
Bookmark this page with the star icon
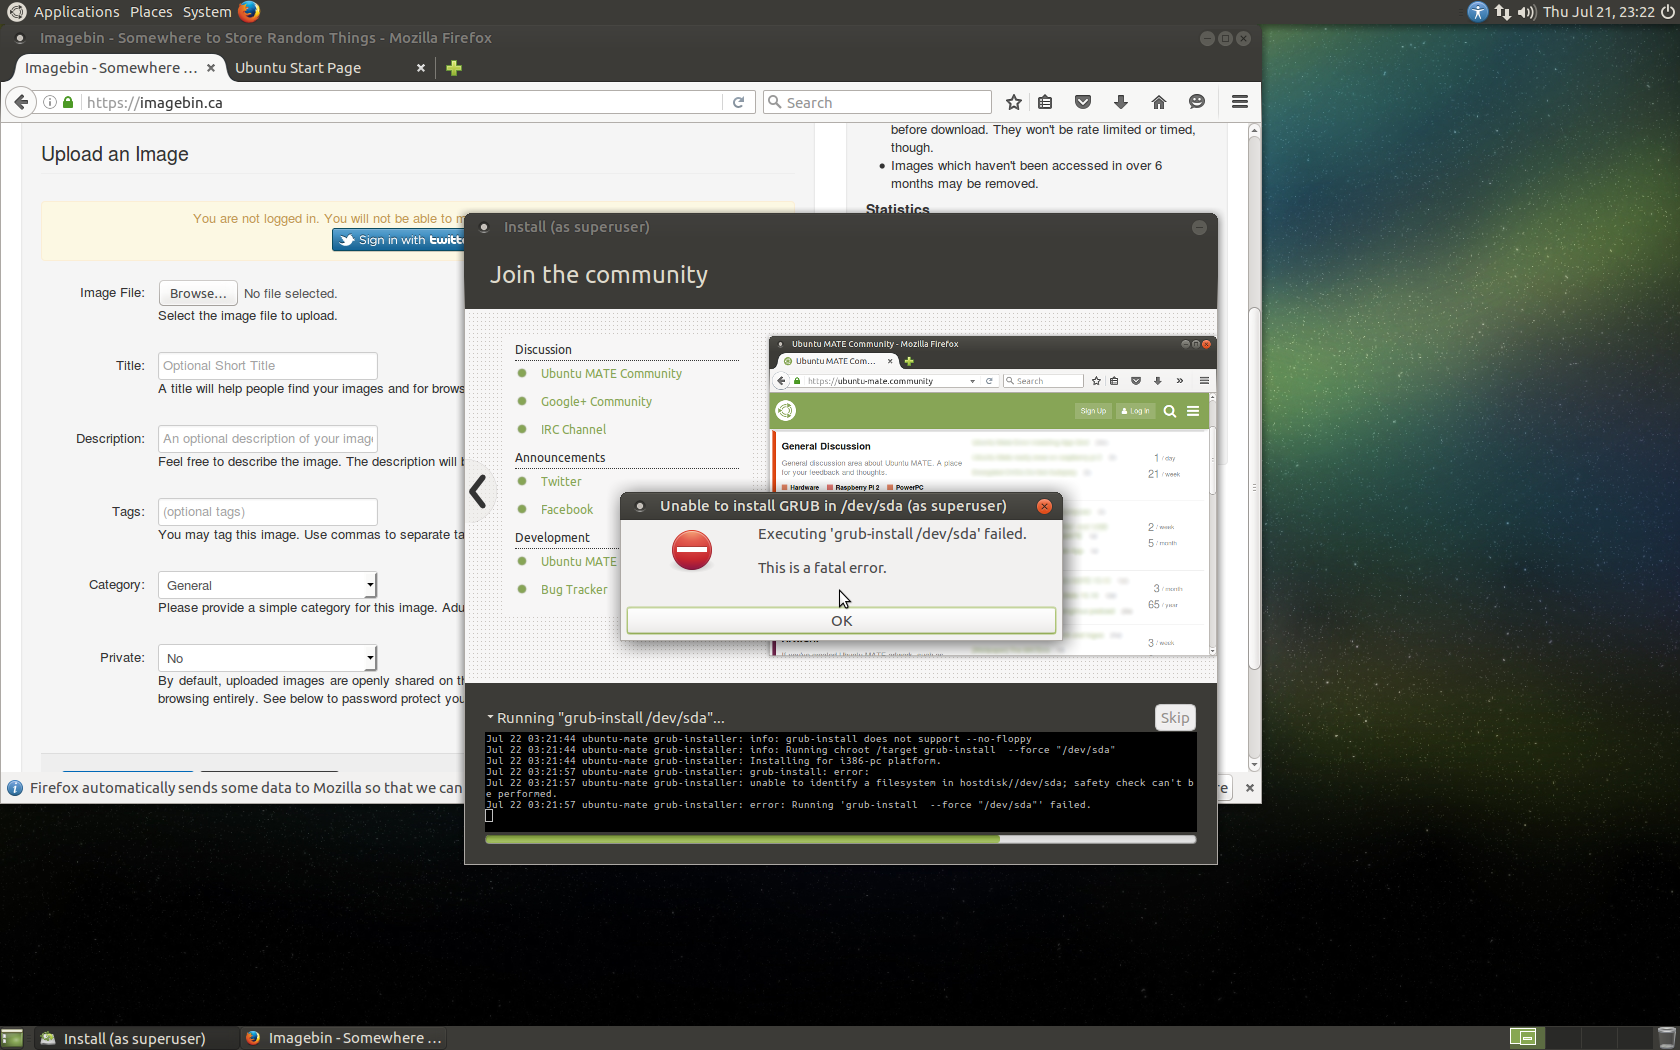tap(1014, 102)
